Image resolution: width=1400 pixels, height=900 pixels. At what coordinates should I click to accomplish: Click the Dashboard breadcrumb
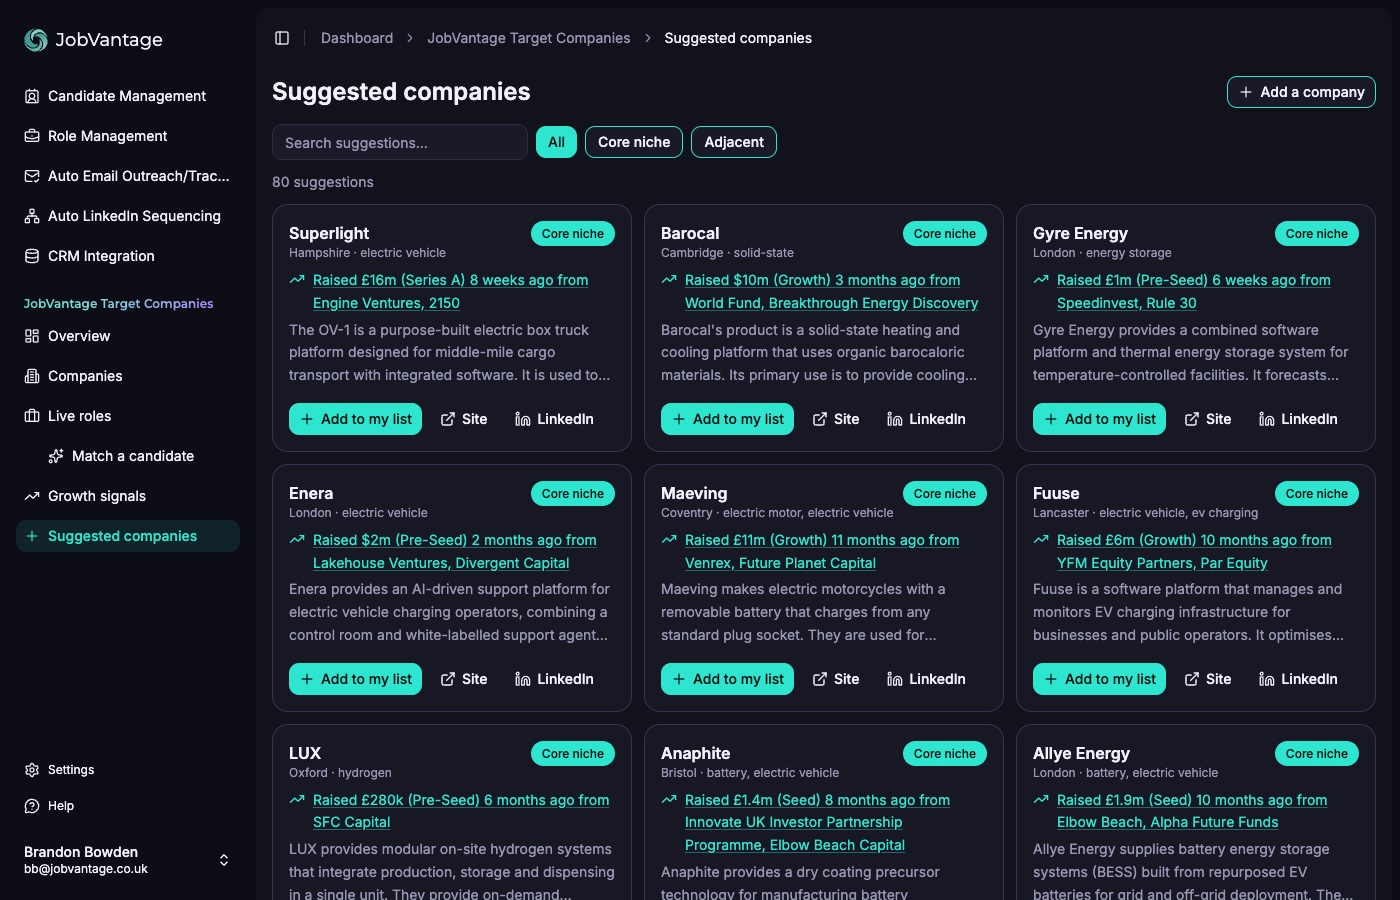(x=357, y=38)
